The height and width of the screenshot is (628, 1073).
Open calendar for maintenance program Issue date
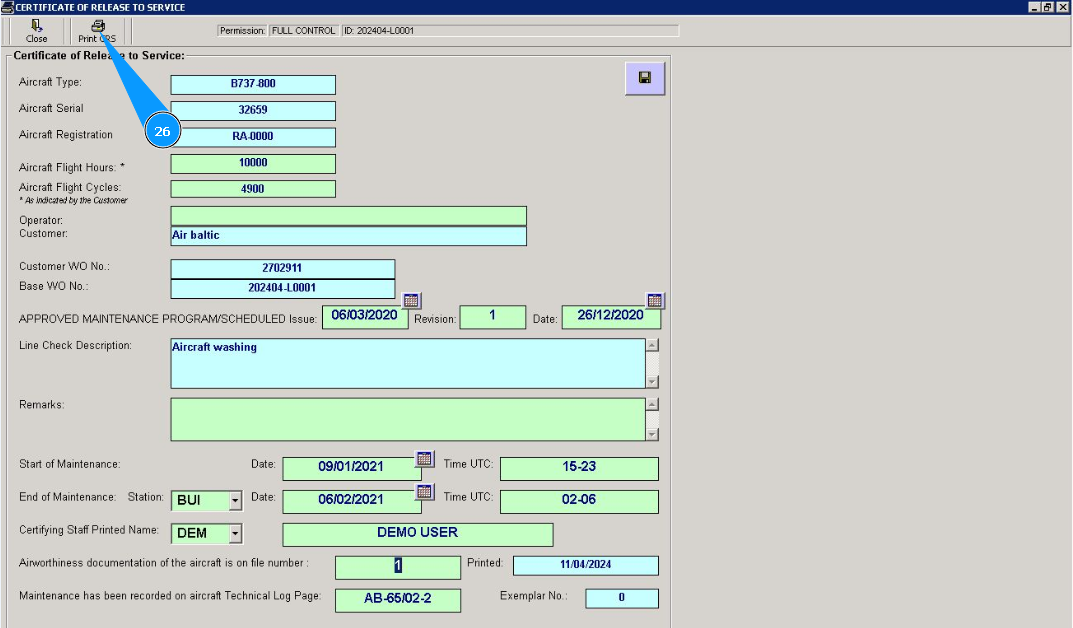[412, 300]
